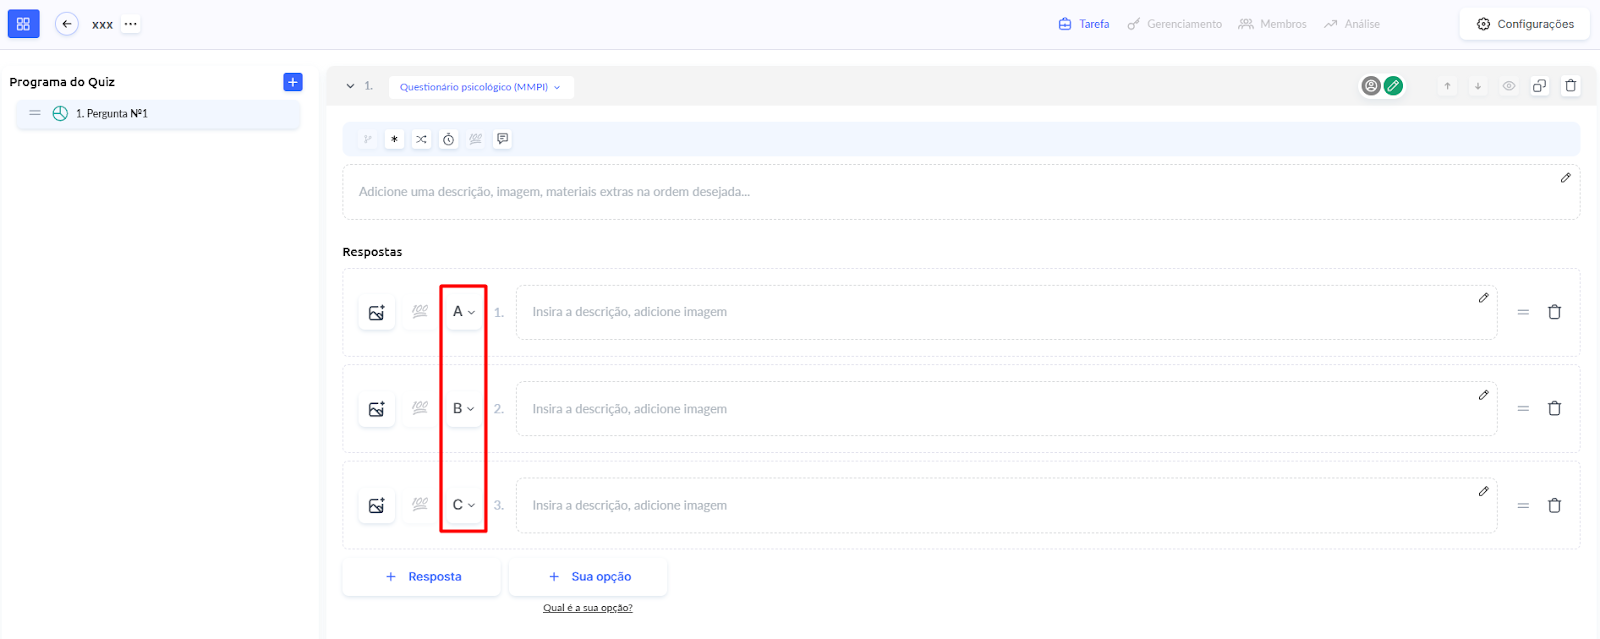The image size is (1600, 639).
Task: Add image to answer 1
Action: [376, 313]
